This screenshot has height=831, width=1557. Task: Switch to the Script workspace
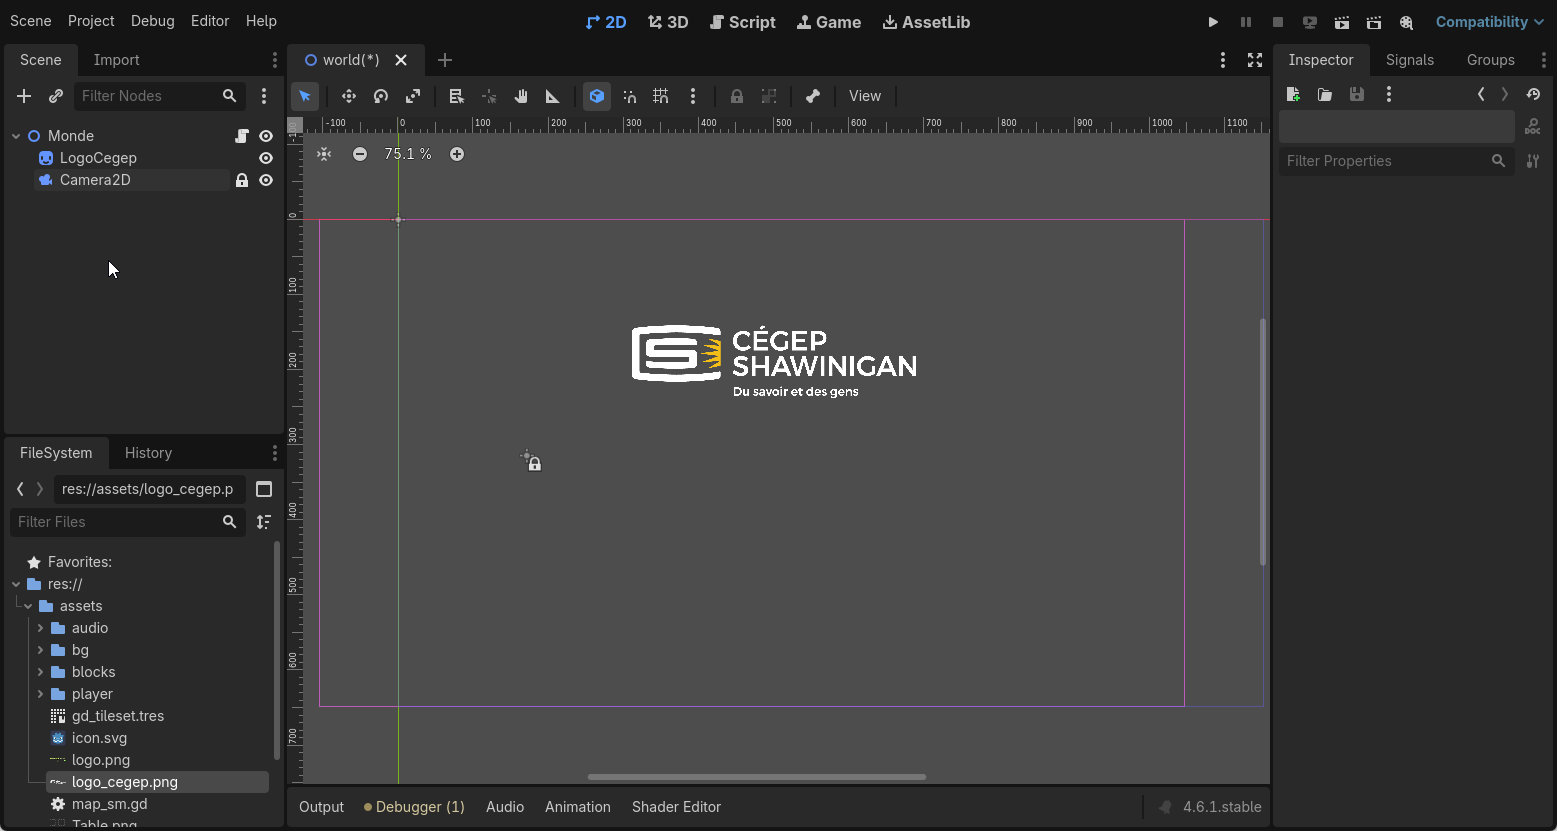click(x=742, y=22)
